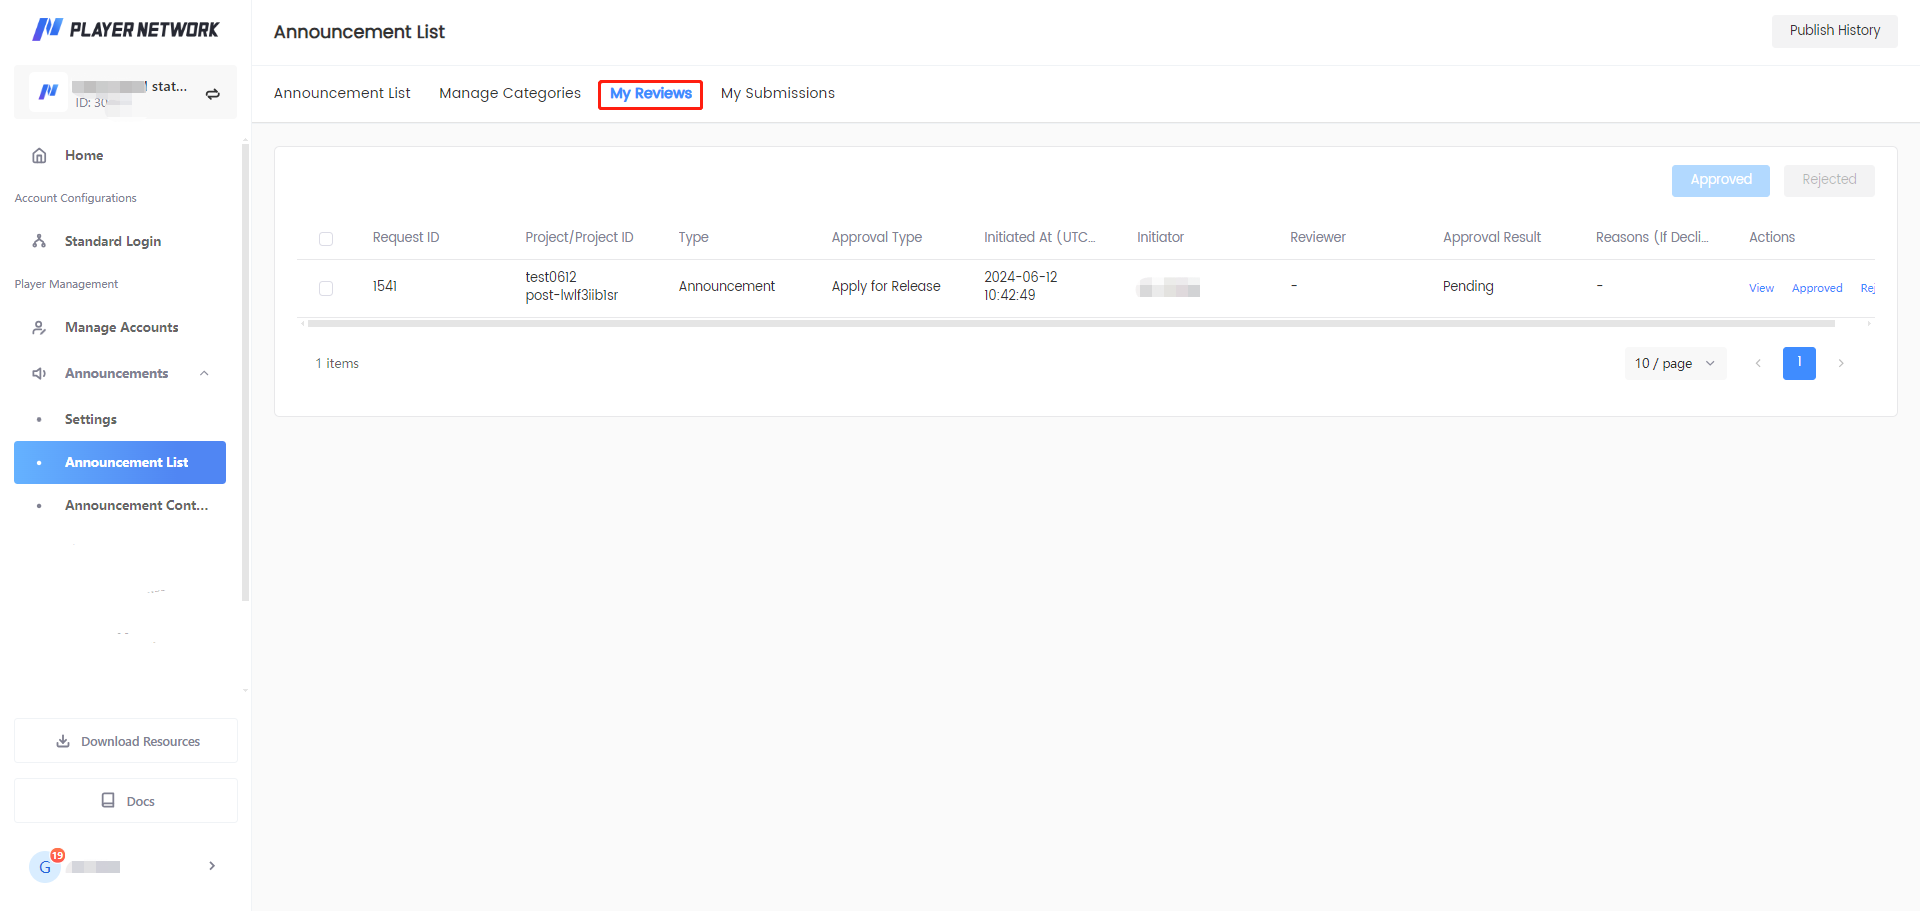Image resolution: width=1920 pixels, height=911 pixels.
Task: Check the box for request 1541
Action: click(x=326, y=288)
